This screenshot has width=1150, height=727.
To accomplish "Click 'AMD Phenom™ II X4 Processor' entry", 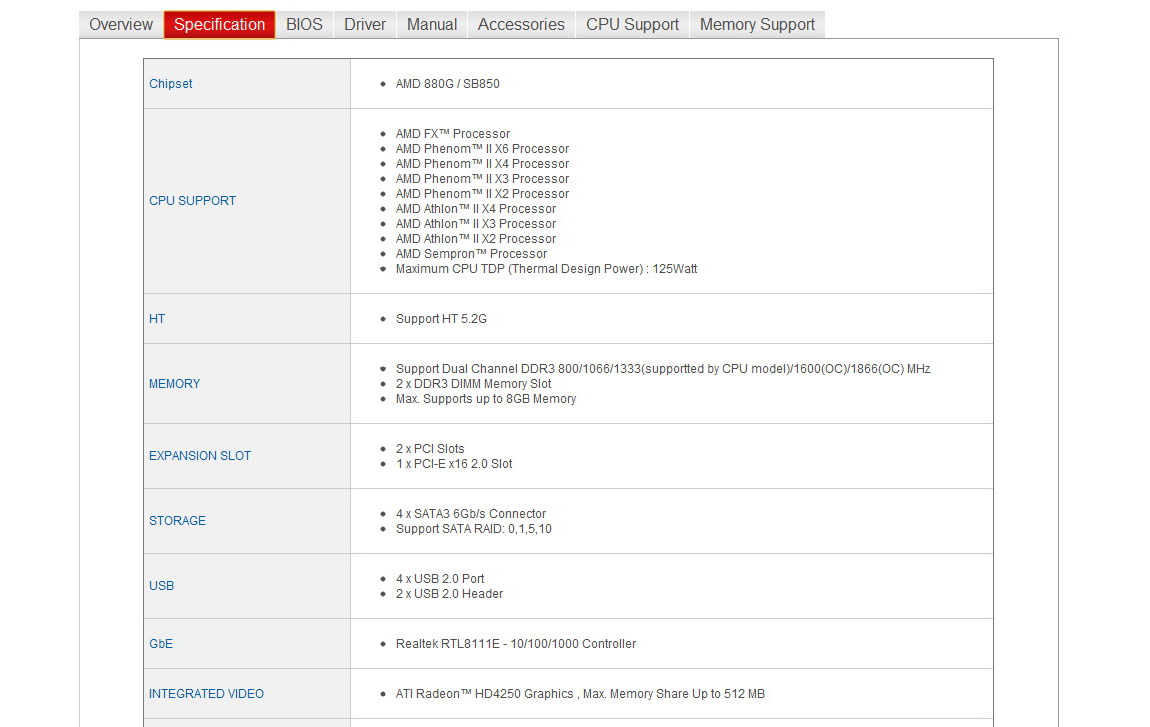I will 482,164.
